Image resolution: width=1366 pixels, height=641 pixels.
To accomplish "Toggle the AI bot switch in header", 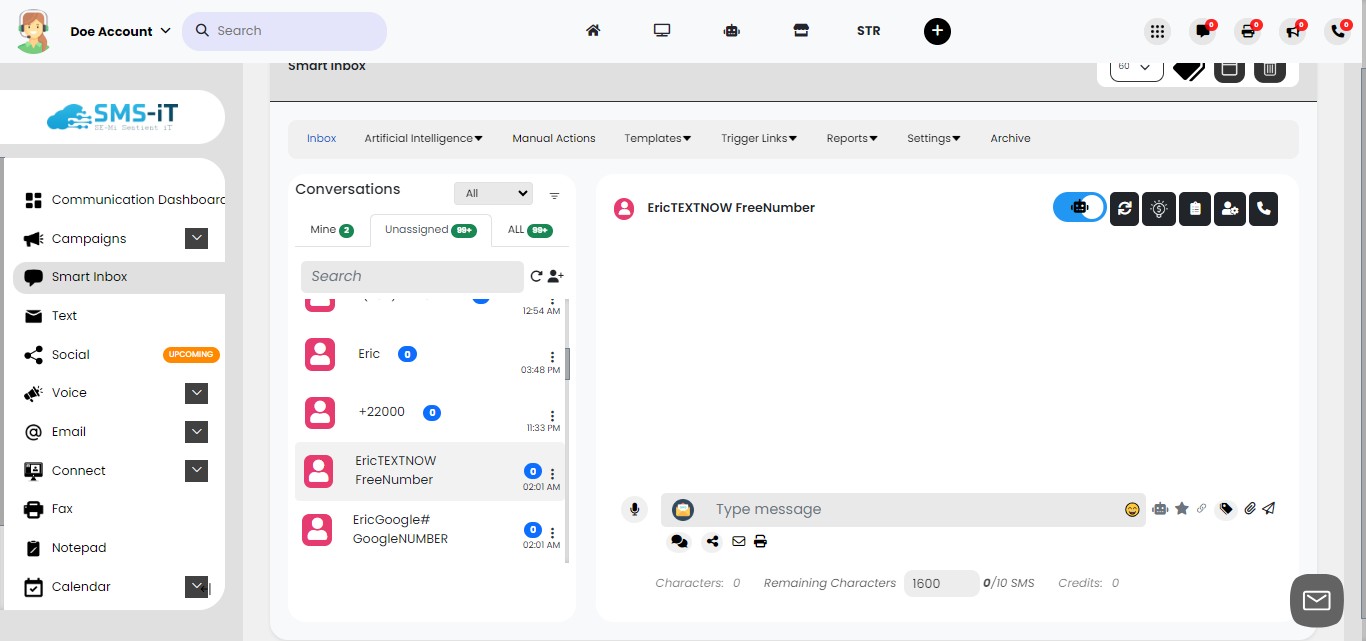I will (1079, 209).
